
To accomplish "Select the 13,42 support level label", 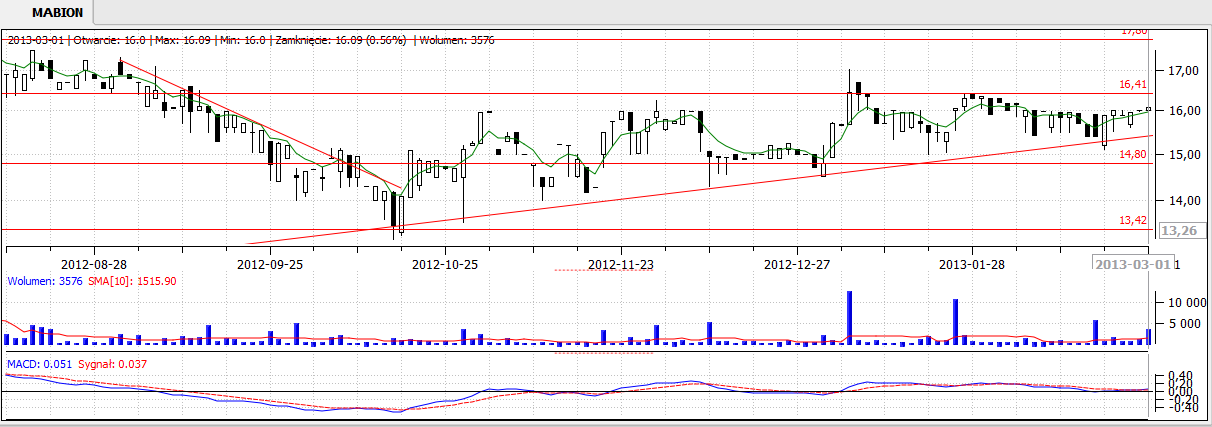I will click(x=1131, y=220).
